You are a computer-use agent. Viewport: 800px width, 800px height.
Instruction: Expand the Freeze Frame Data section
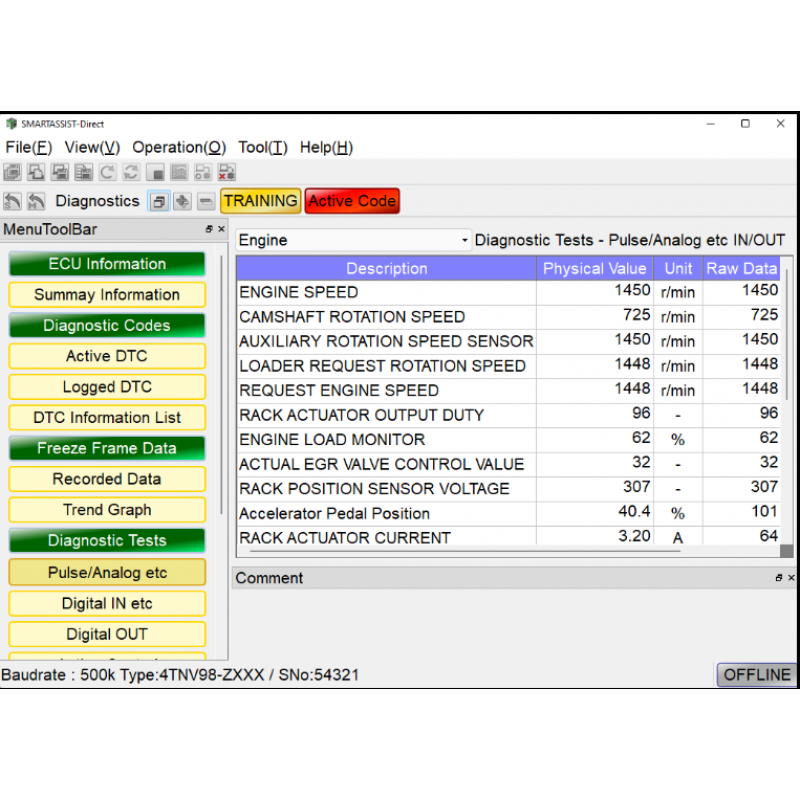click(x=106, y=448)
